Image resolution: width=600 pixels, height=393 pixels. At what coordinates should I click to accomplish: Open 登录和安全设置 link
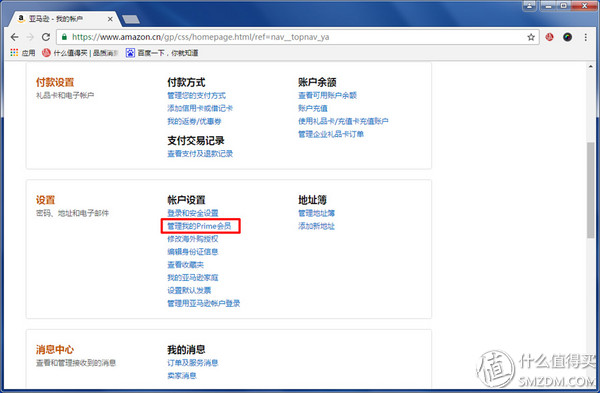(x=193, y=213)
